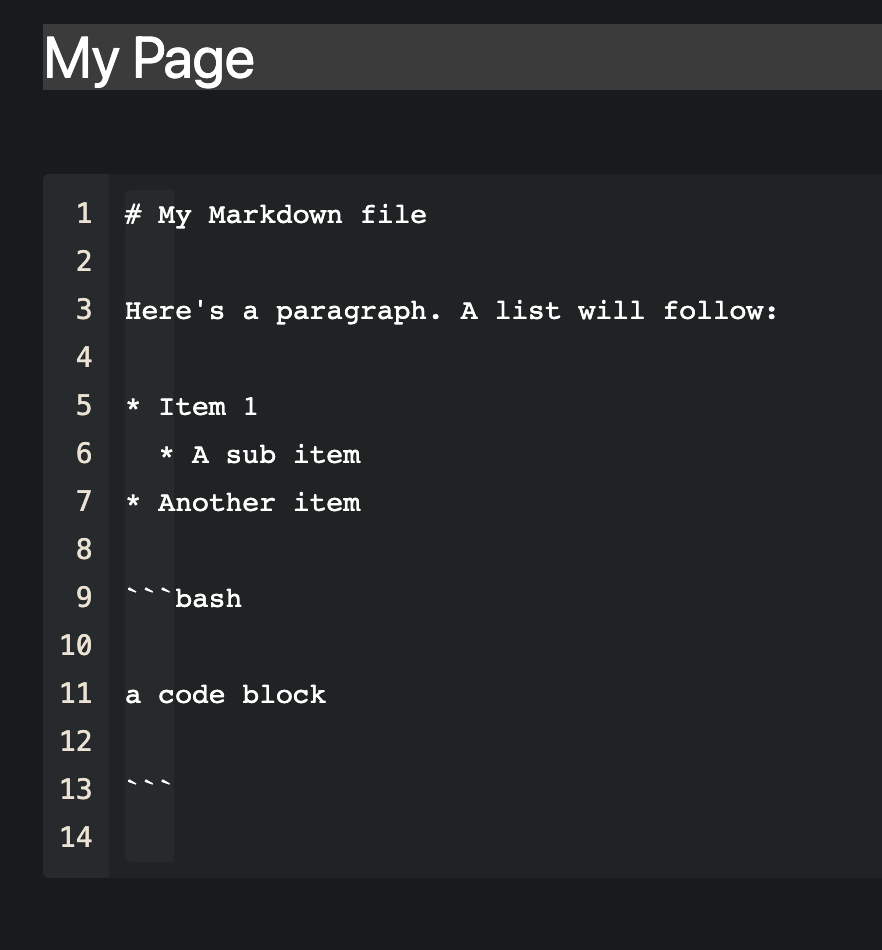Viewport: 882px width, 950px height.
Task: Click the ```bash code fence opener
Action: pos(183,598)
